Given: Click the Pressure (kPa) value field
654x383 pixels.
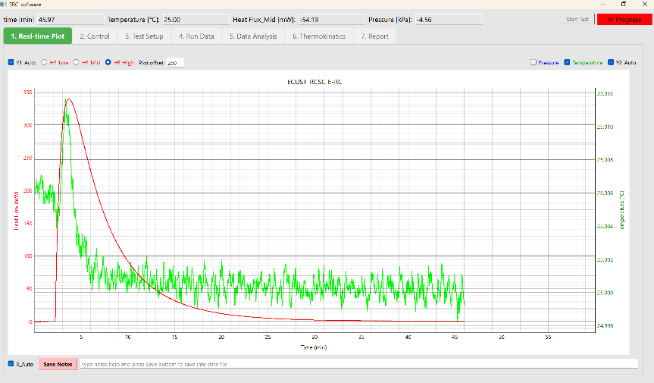Looking at the screenshot, I should [x=448, y=20].
